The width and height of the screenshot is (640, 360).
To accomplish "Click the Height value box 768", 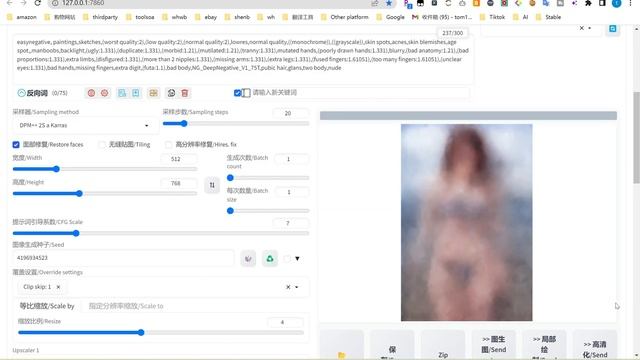I will [x=179, y=183].
